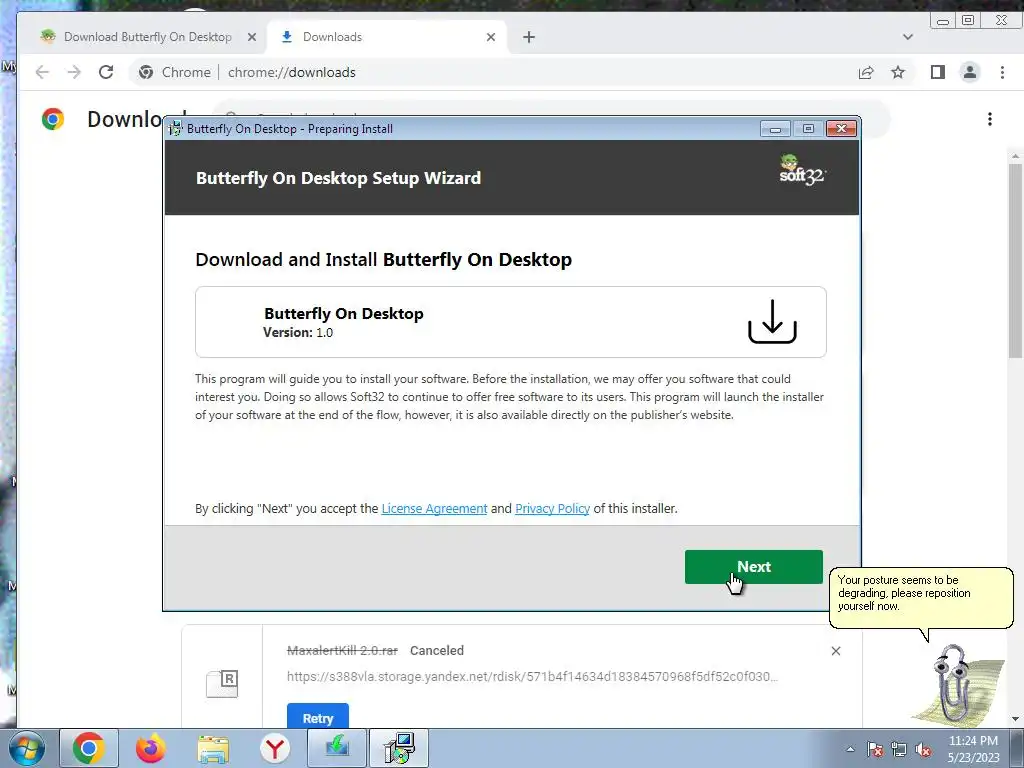Go back in Chrome
Screen dimensions: 1024x768
point(42,72)
